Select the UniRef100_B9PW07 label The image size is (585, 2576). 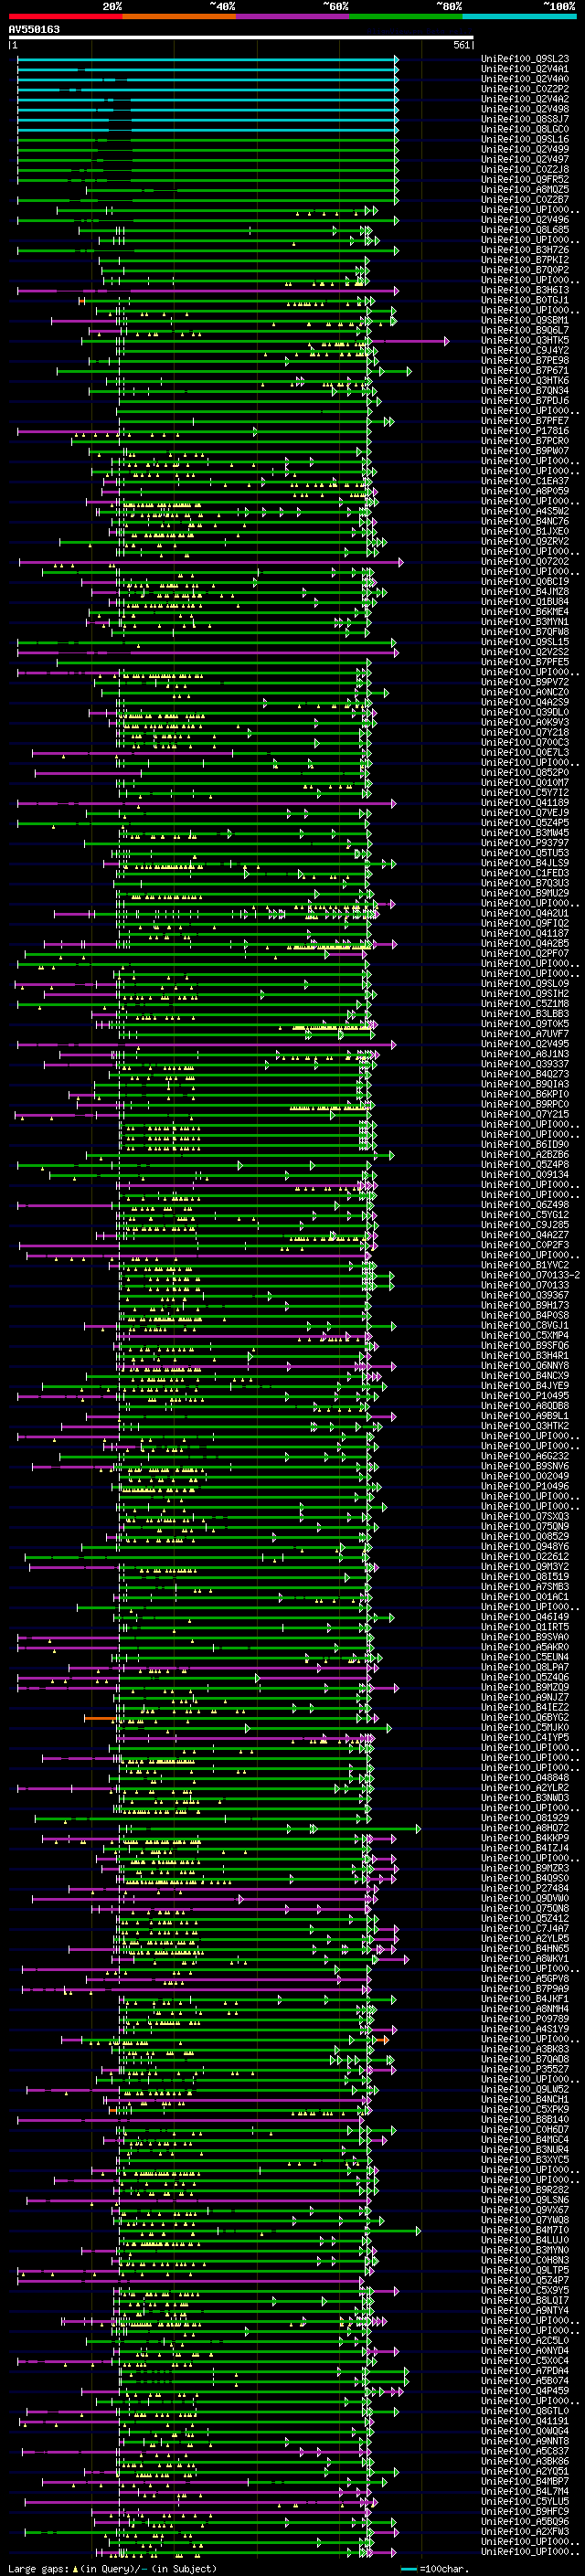[525, 451]
